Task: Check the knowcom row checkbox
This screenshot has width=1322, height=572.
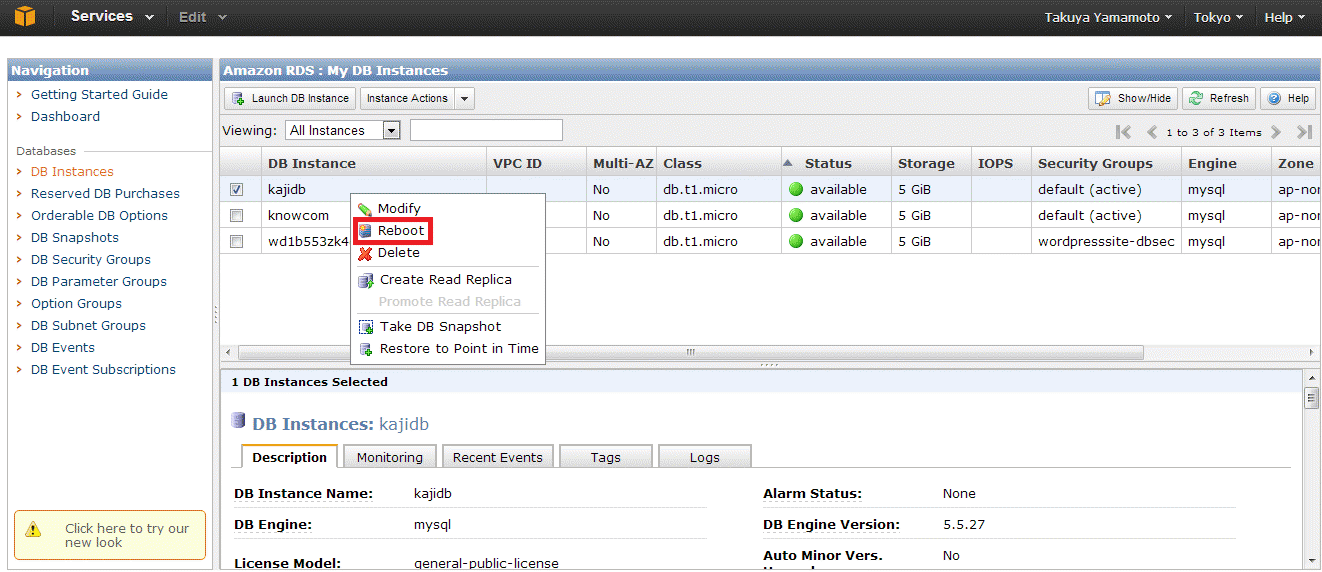Action: 237,215
